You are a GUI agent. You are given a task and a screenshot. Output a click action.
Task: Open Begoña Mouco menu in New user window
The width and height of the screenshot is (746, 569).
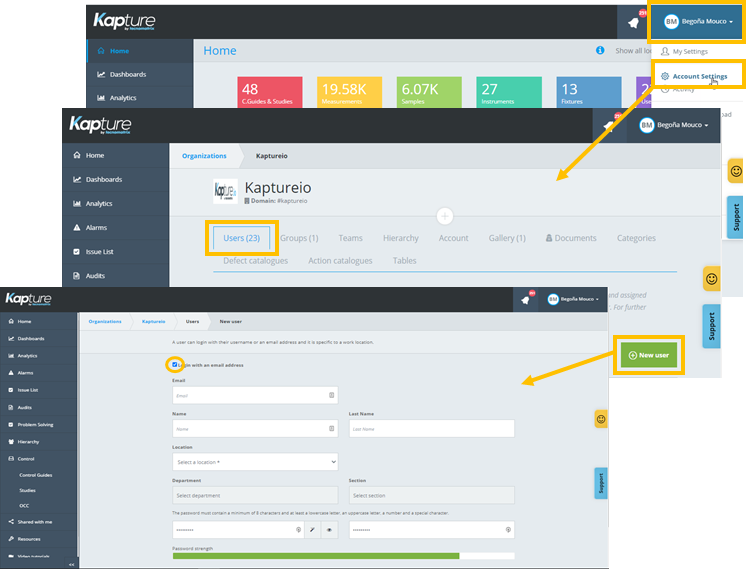[573, 299]
